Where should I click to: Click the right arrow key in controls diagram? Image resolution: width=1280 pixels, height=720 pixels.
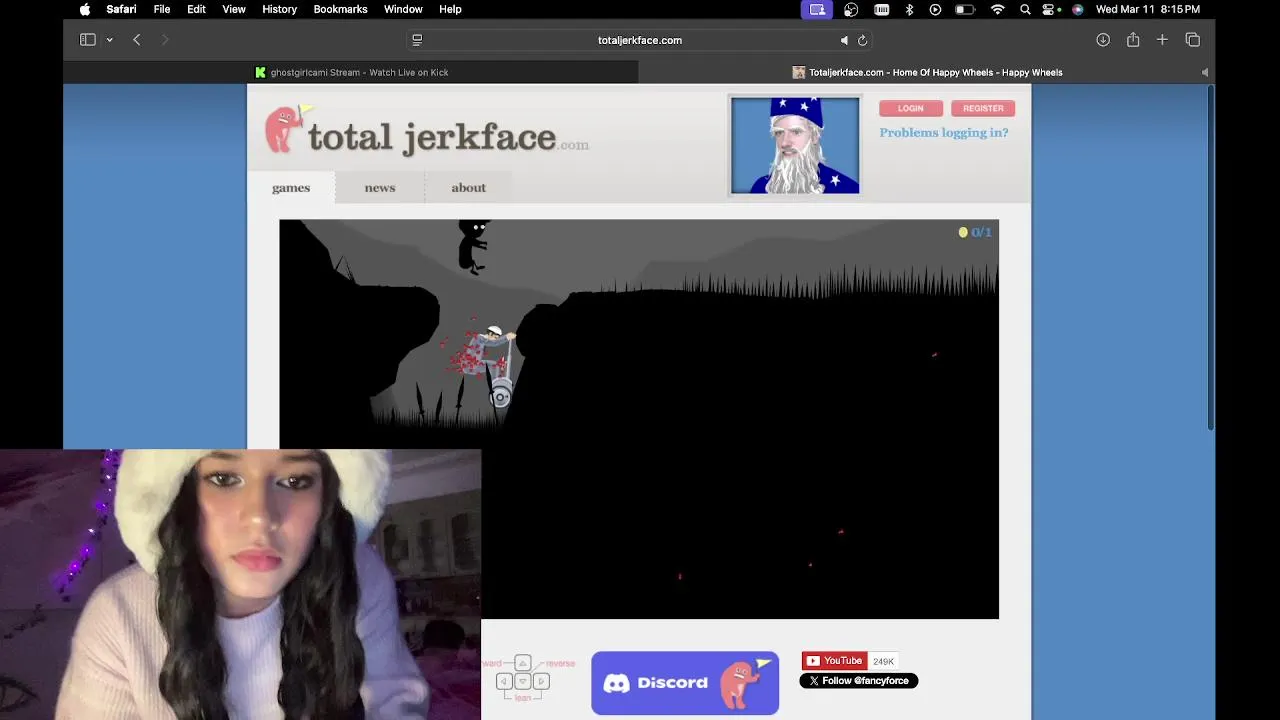tap(541, 682)
